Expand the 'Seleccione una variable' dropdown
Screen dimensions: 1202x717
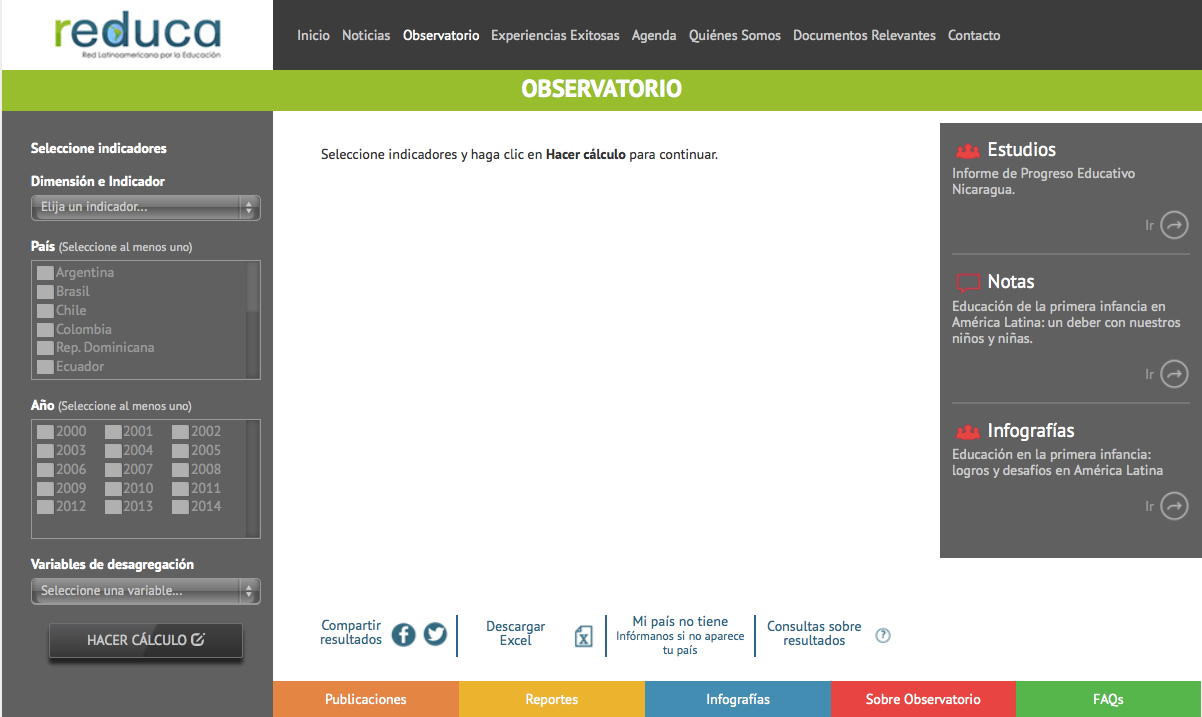pyautogui.click(x=146, y=591)
